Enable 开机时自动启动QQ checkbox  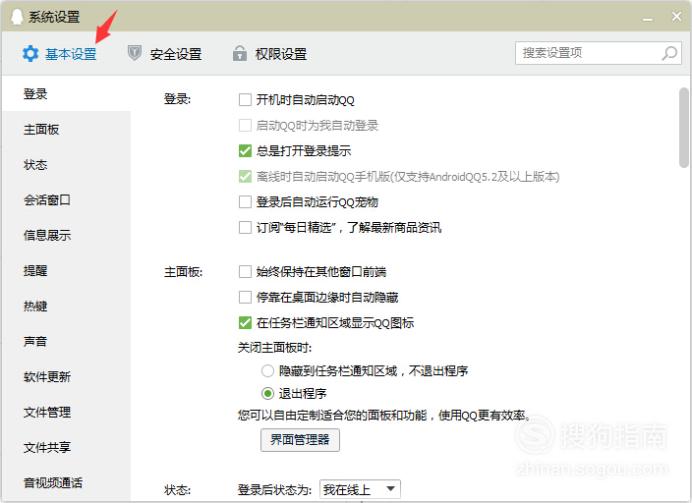pyautogui.click(x=245, y=100)
